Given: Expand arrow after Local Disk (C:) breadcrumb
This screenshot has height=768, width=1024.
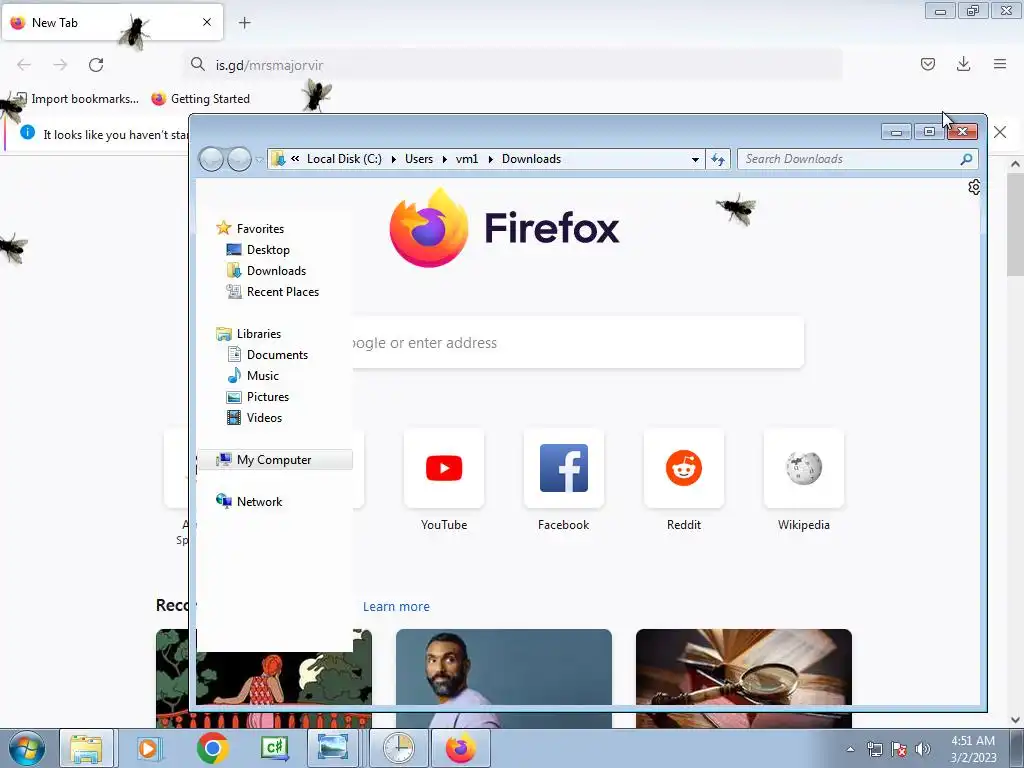Looking at the screenshot, I should pyautogui.click(x=394, y=159).
